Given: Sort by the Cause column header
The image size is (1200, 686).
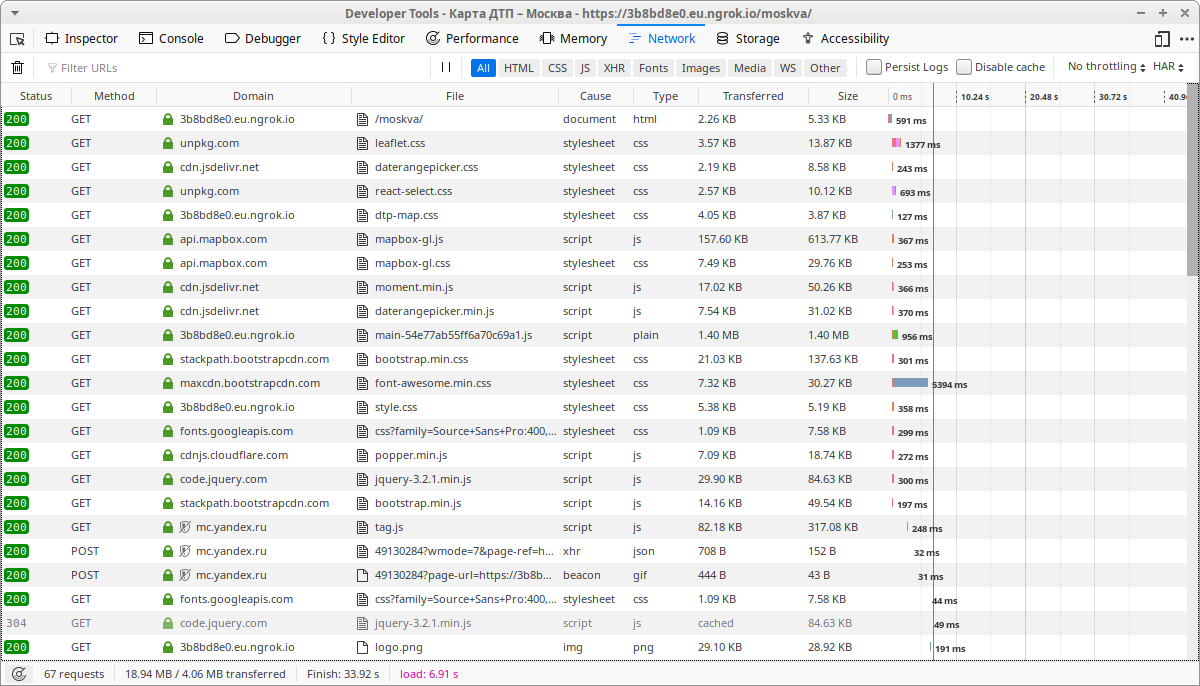Looking at the screenshot, I should click(x=595, y=96).
